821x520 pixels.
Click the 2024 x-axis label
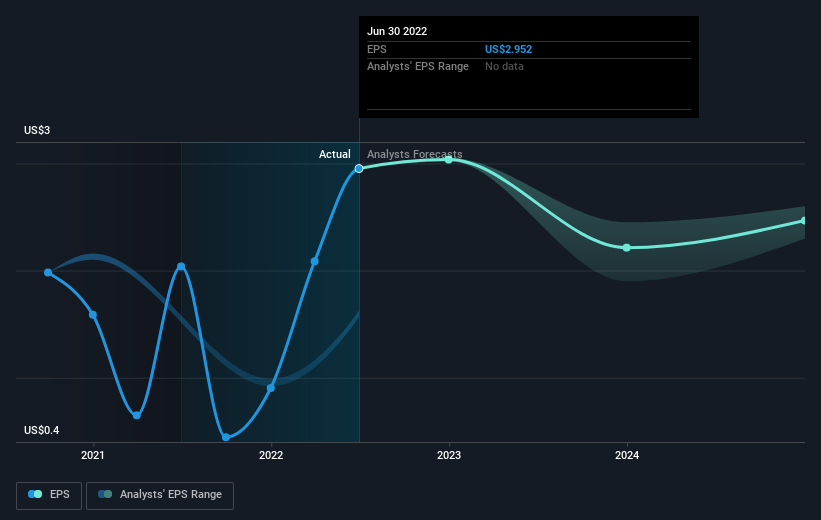(627, 456)
